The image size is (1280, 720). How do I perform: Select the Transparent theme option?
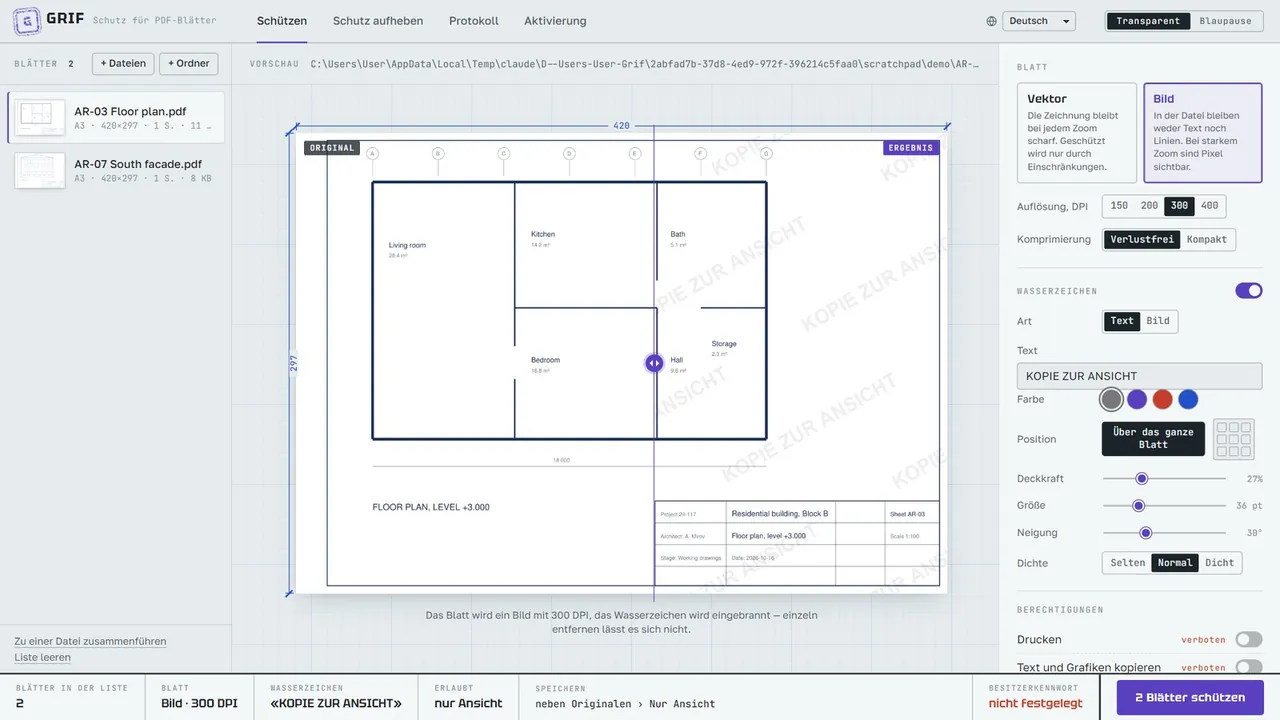point(1148,21)
